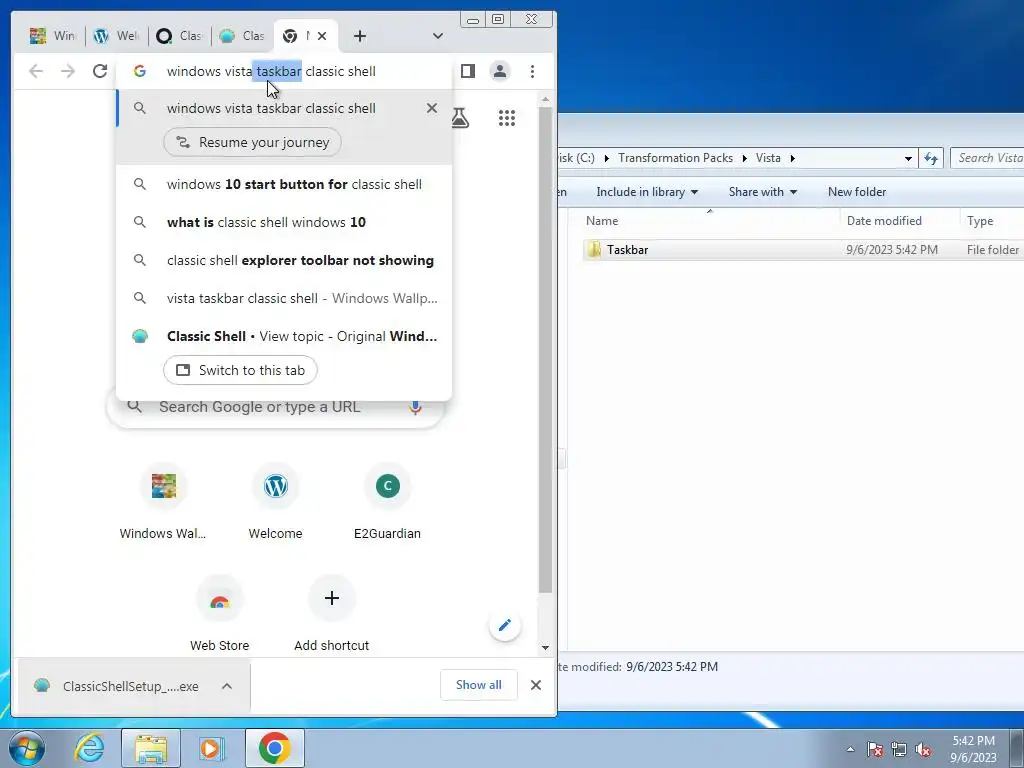Screen dimensions: 1024x768
Task: Open Windows Media Player from taskbar
Action: pyautogui.click(x=212, y=748)
